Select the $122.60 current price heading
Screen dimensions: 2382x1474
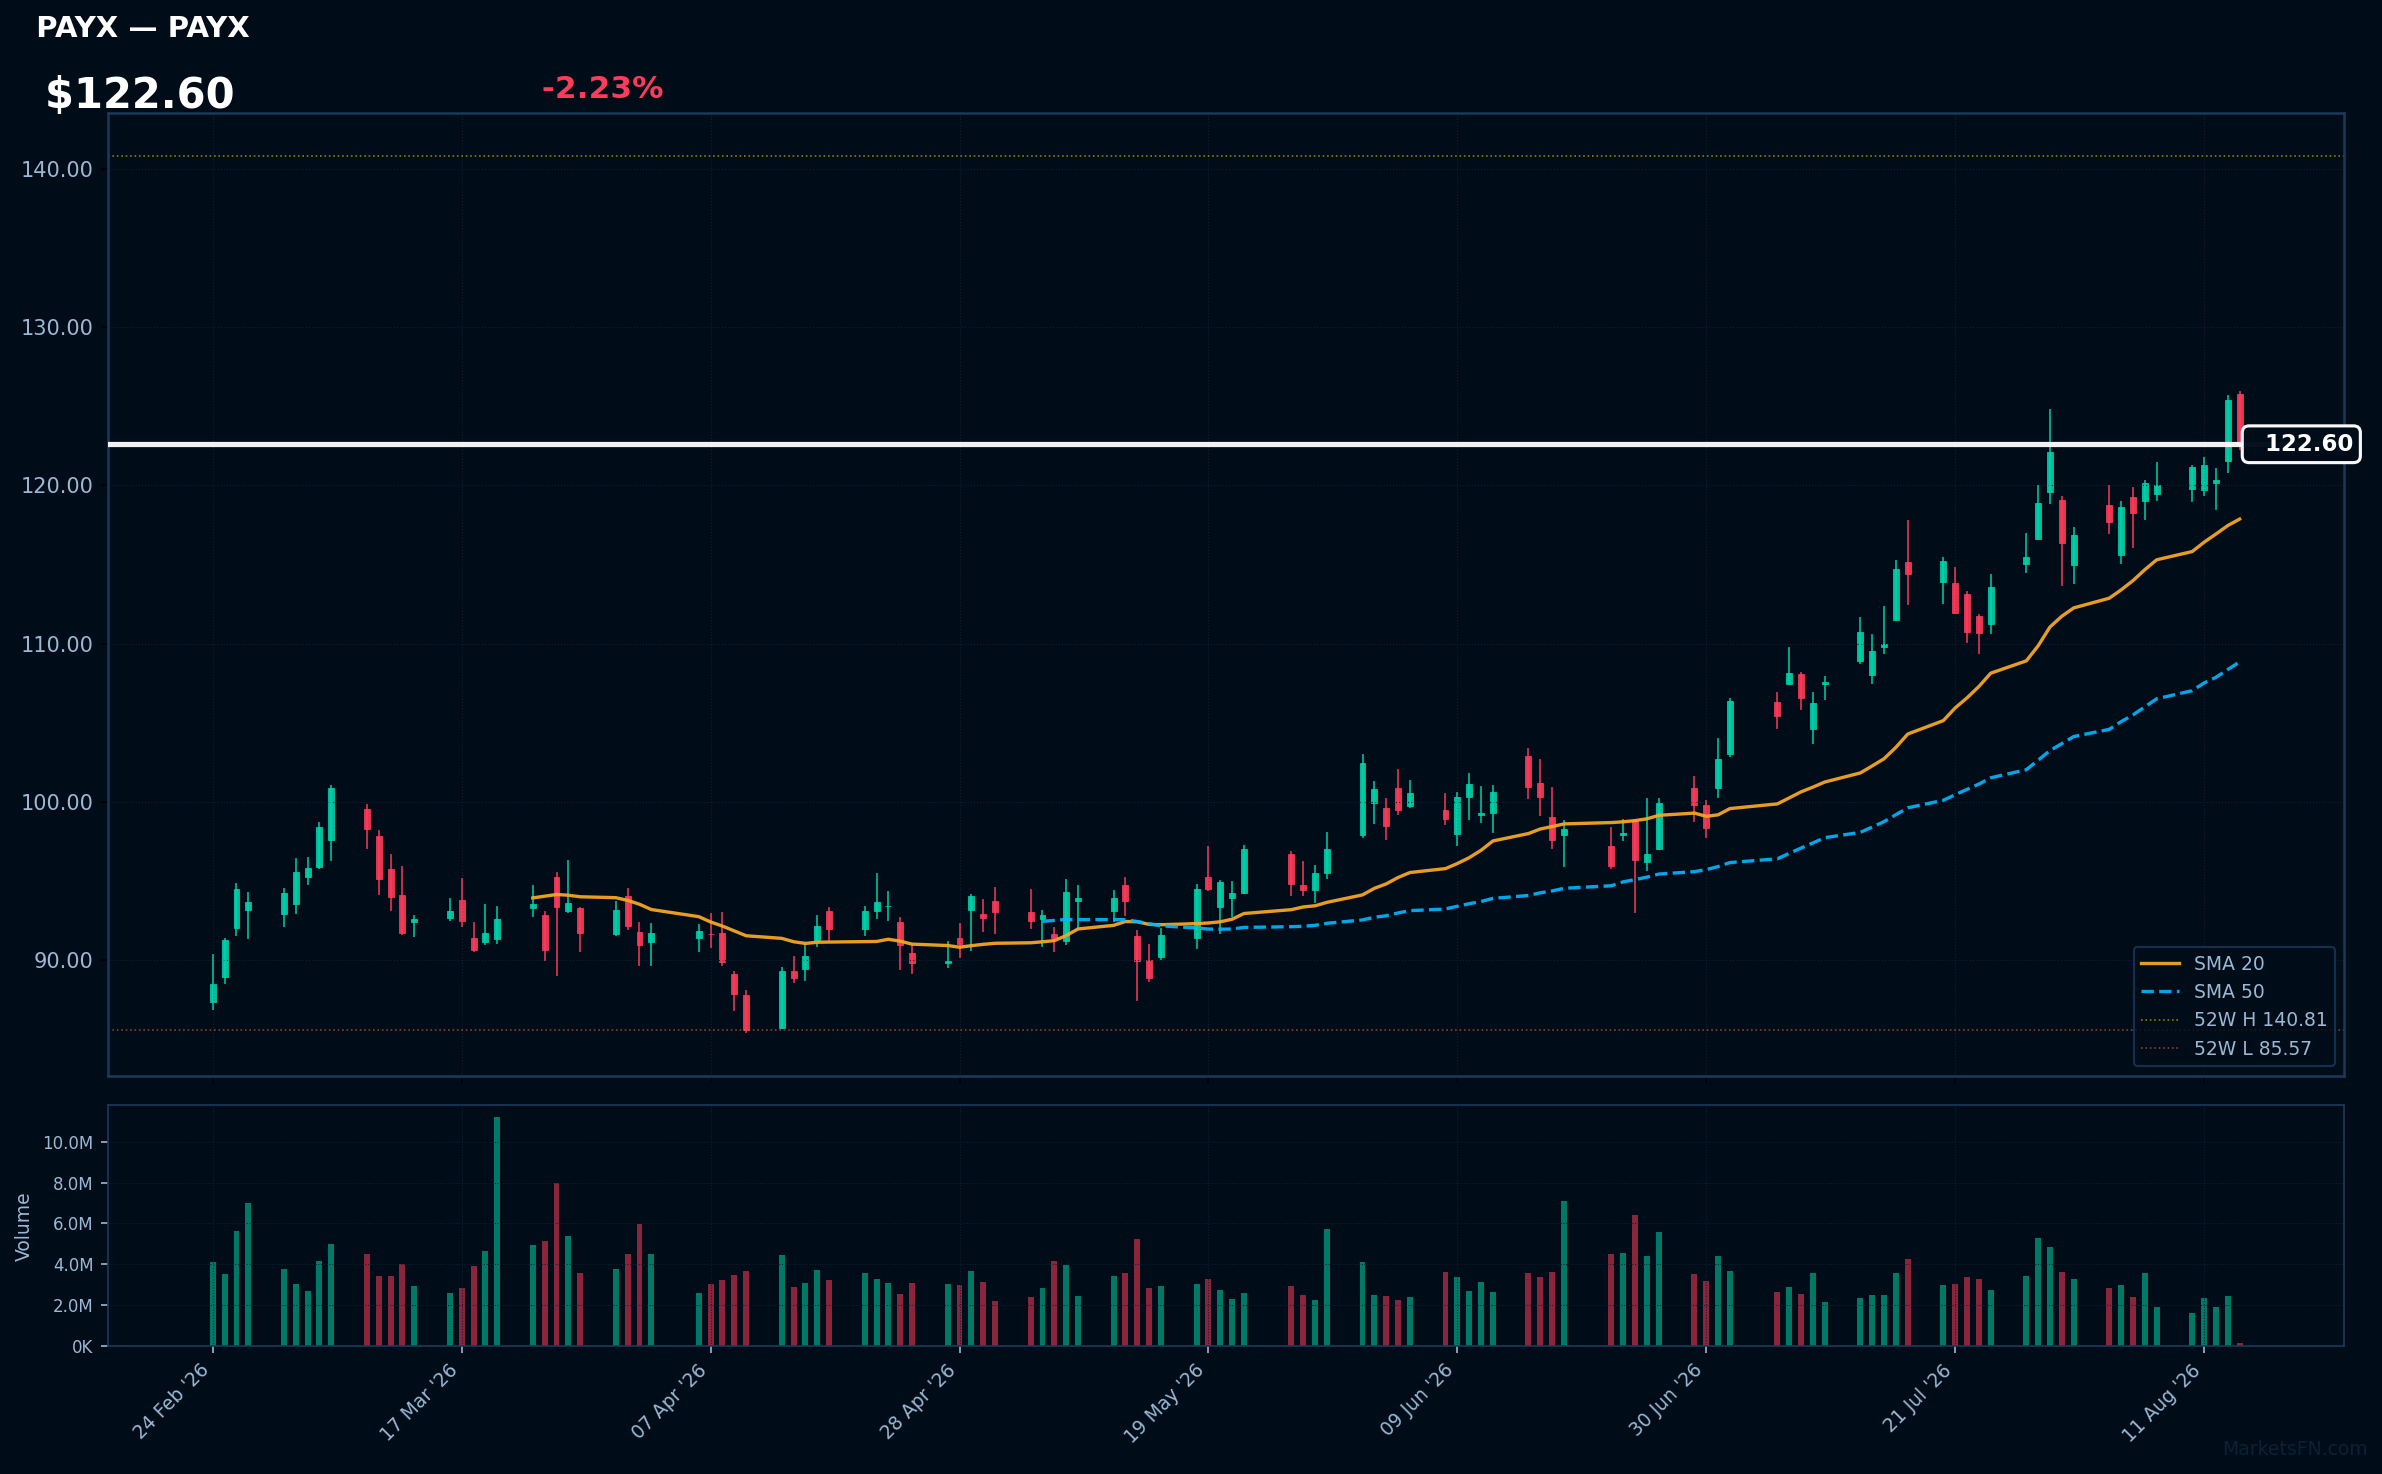click(140, 94)
